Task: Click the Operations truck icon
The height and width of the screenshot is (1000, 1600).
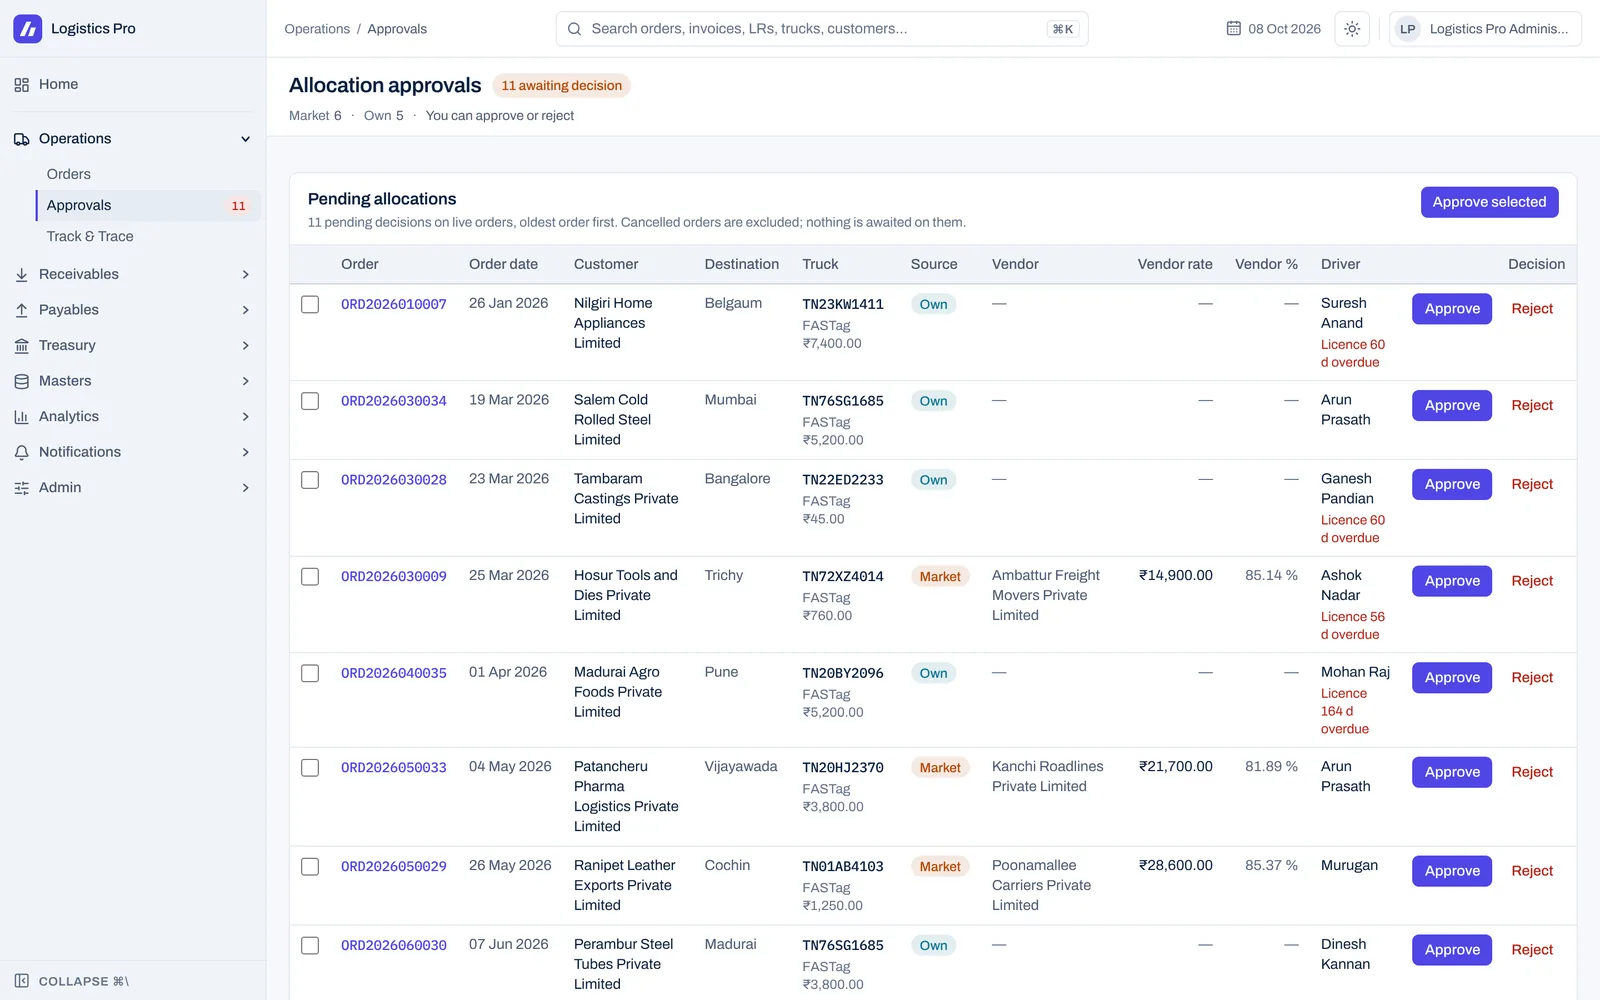Action: coord(21,139)
